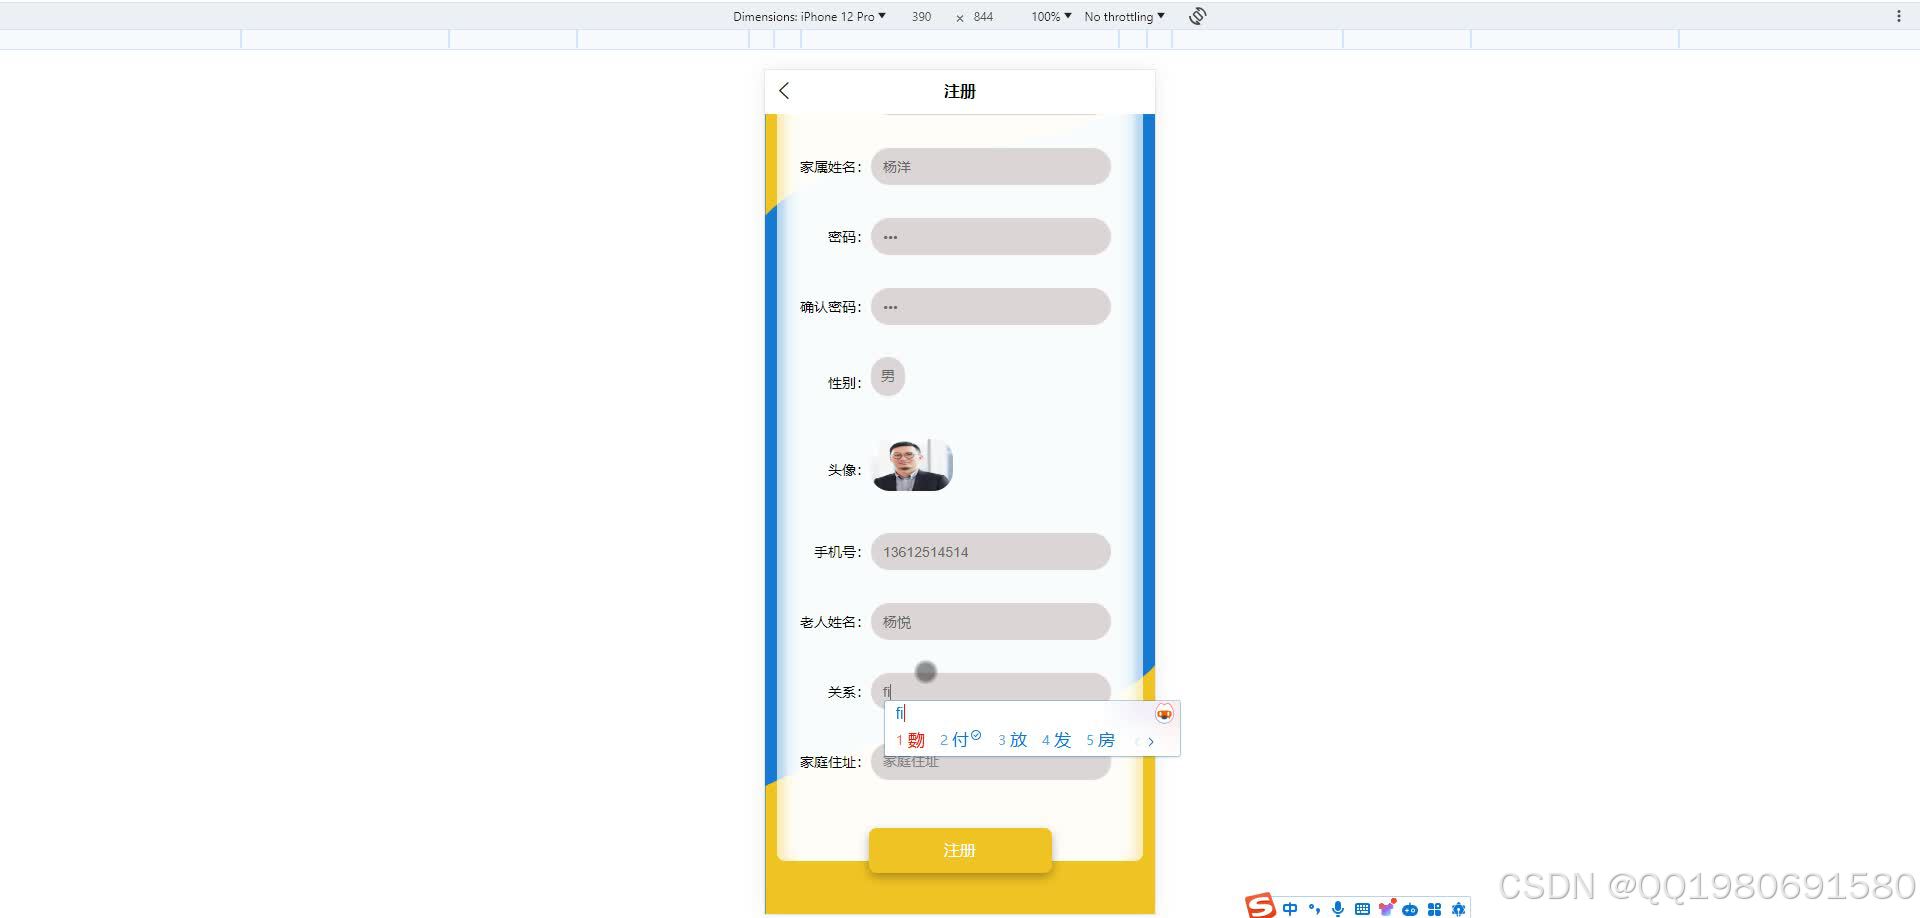The height and width of the screenshot is (918, 1920).
Task: Click the back arrow beside 注册 title
Action: tap(784, 91)
